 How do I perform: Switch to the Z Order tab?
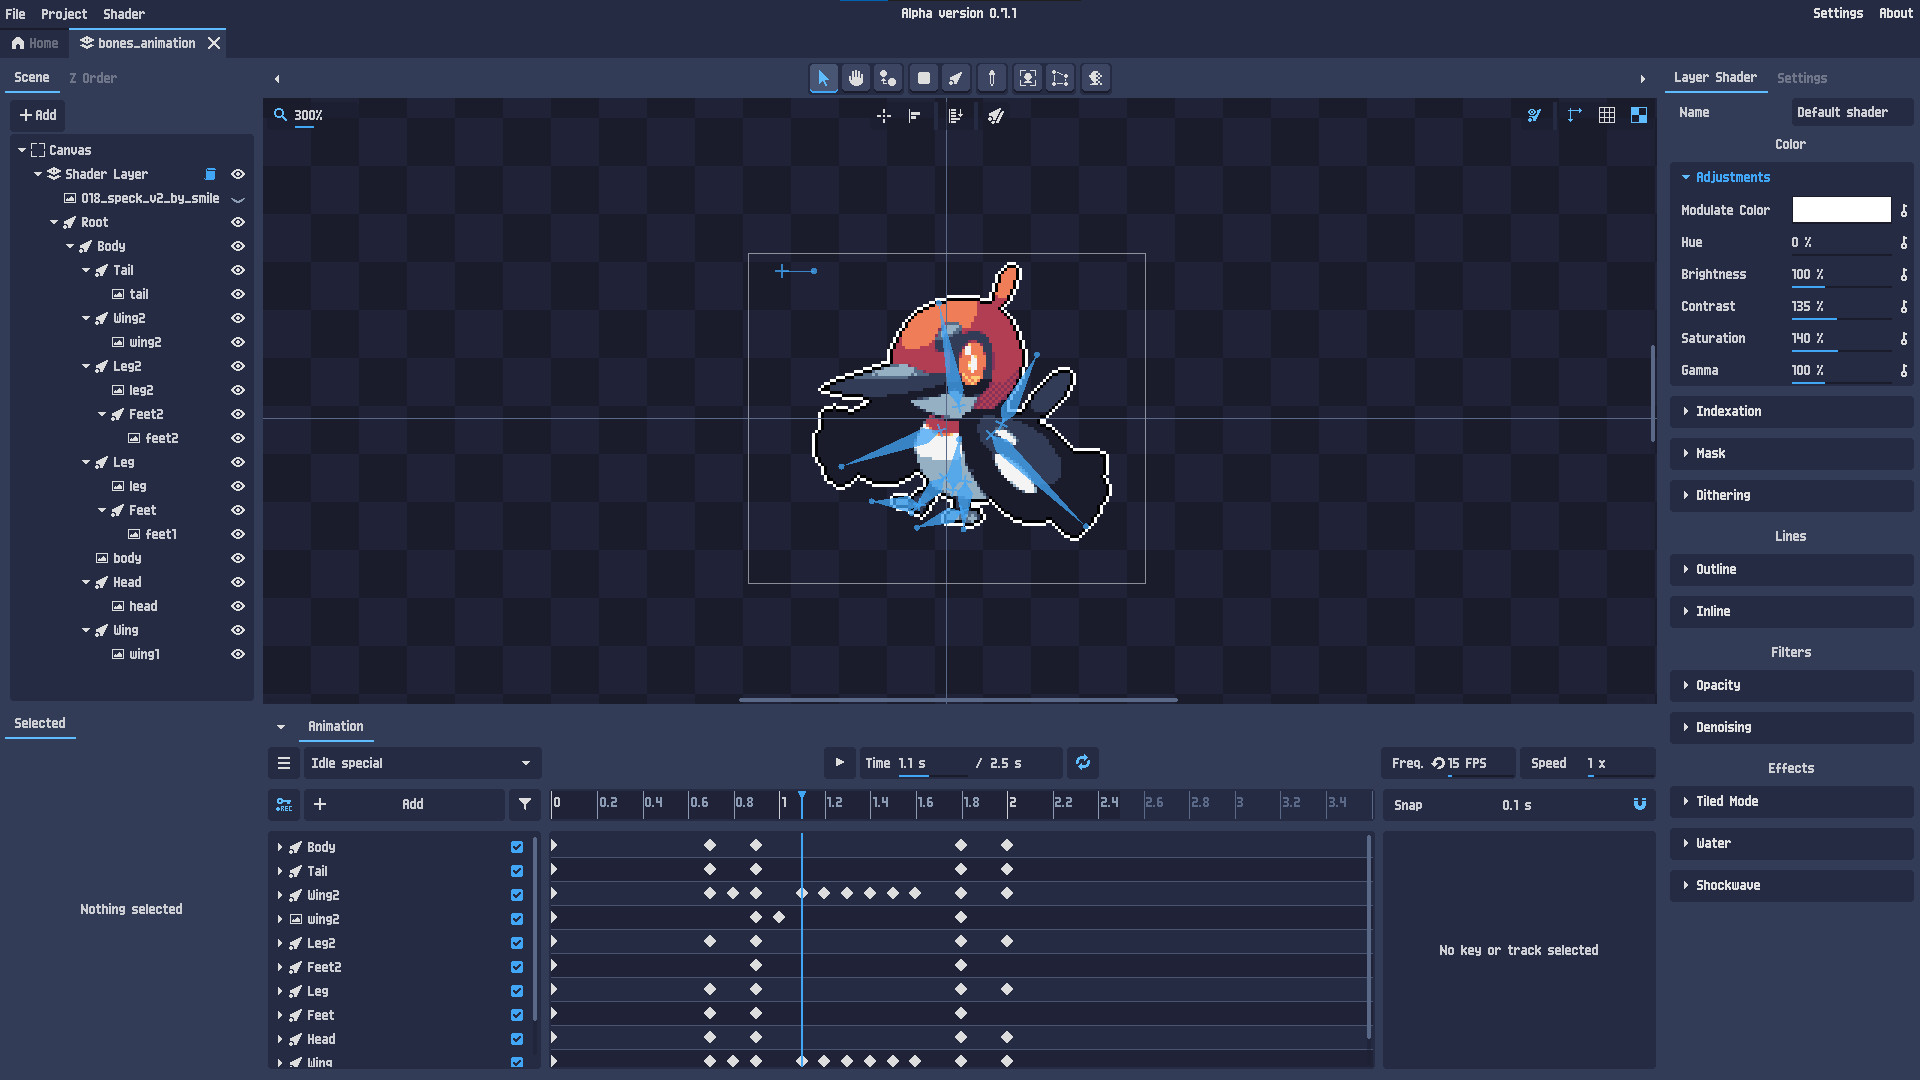click(92, 77)
